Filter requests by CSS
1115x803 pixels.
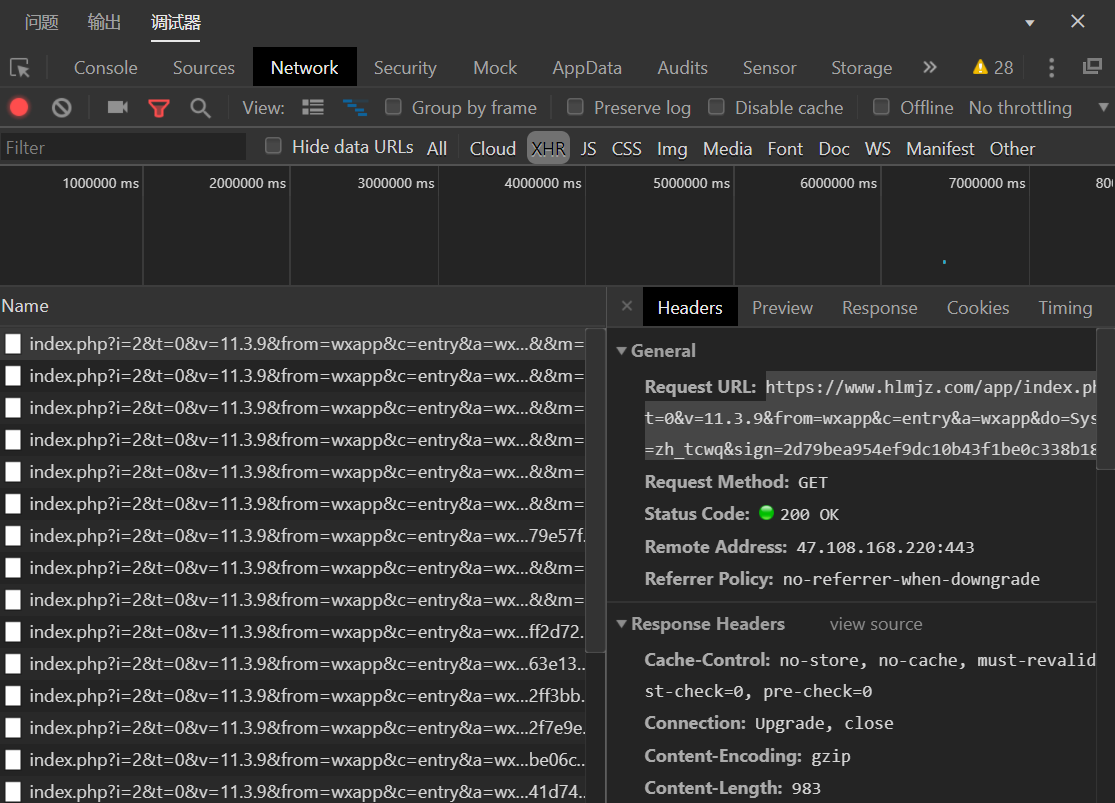626,148
